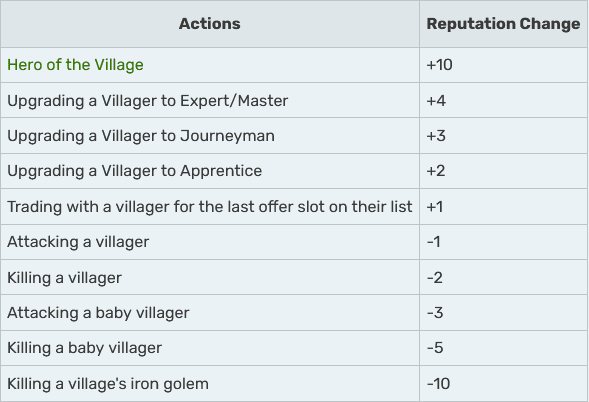Select the Attacking a baby villager cell
589x402 pixels.
pyautogui.click(x=210, y=313)
